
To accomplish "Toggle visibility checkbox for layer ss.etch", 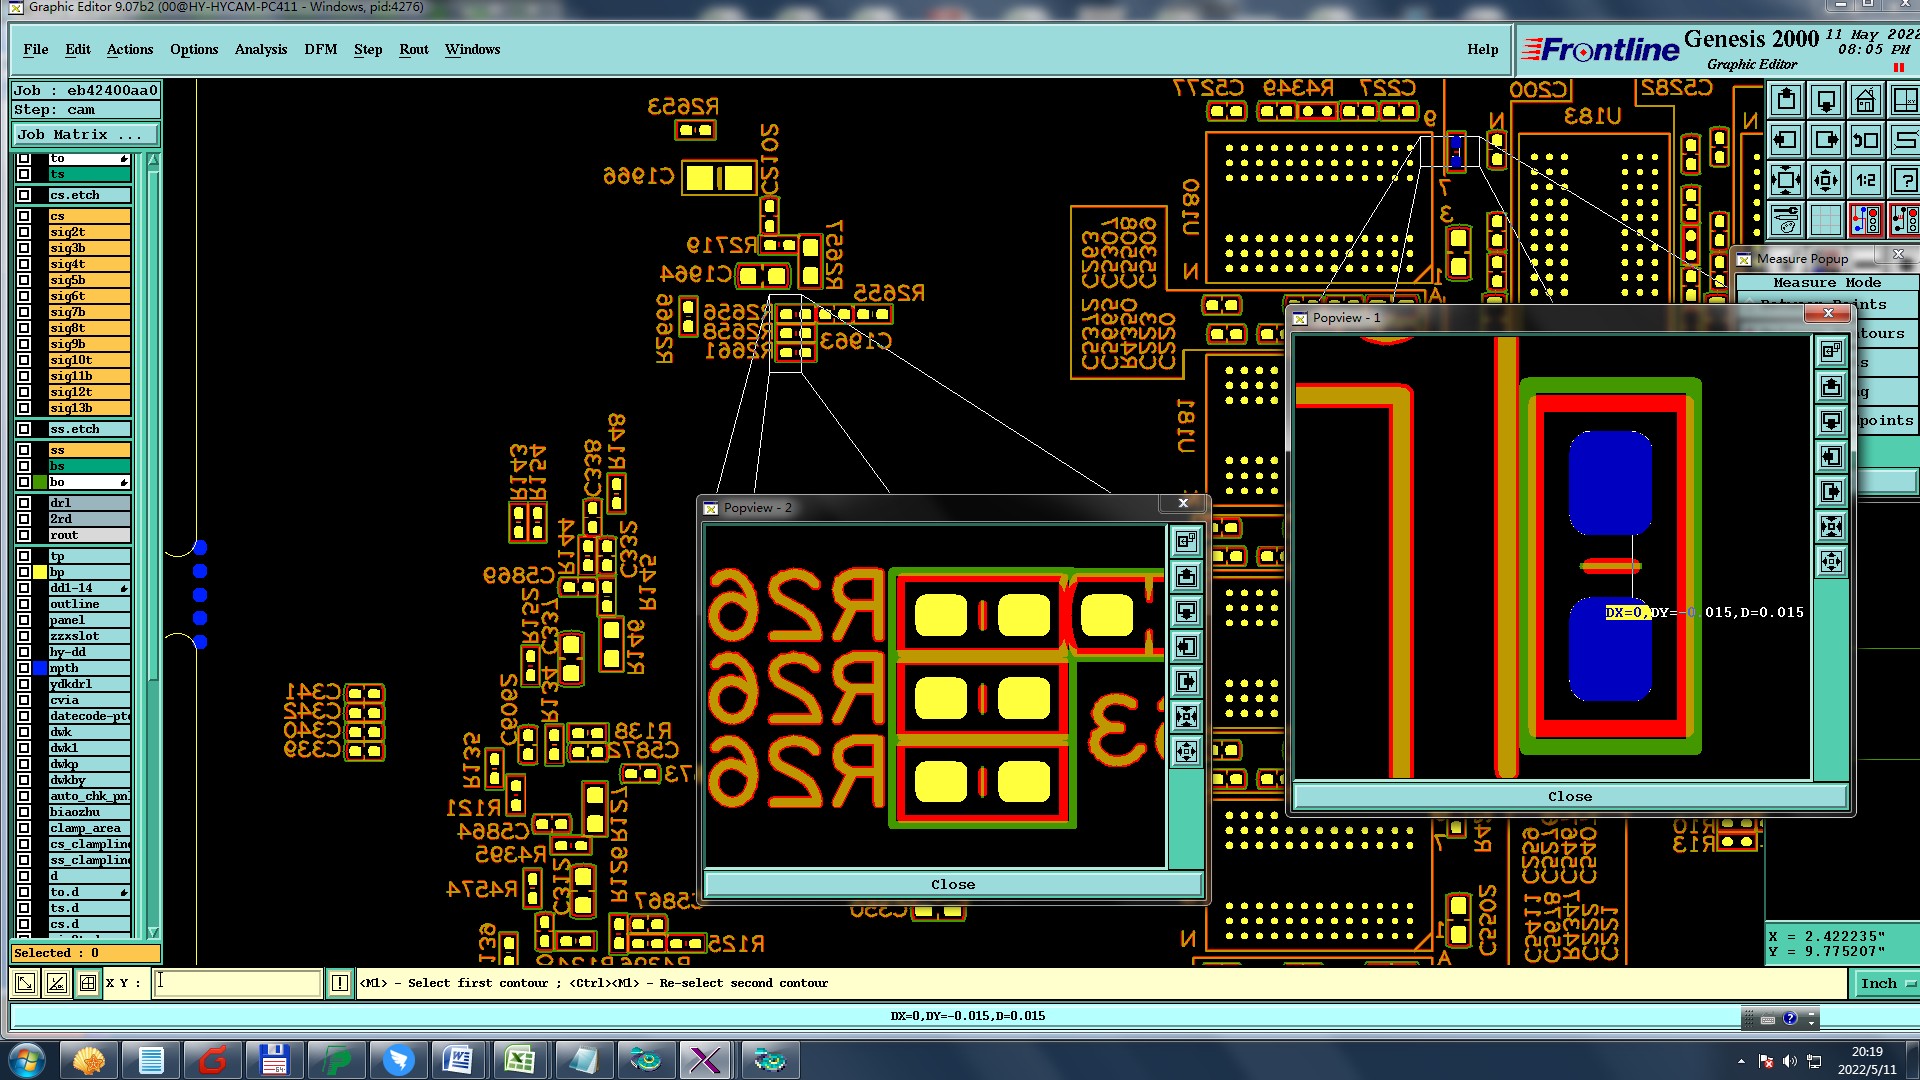I will 24,429.
